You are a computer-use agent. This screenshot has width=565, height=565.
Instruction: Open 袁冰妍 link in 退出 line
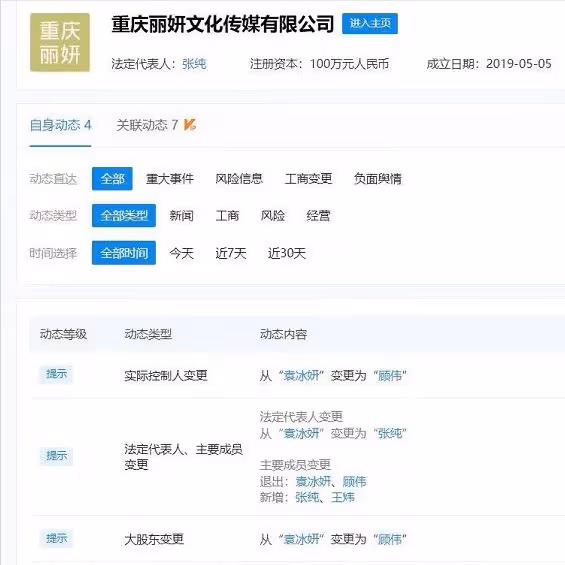point(313,481)
